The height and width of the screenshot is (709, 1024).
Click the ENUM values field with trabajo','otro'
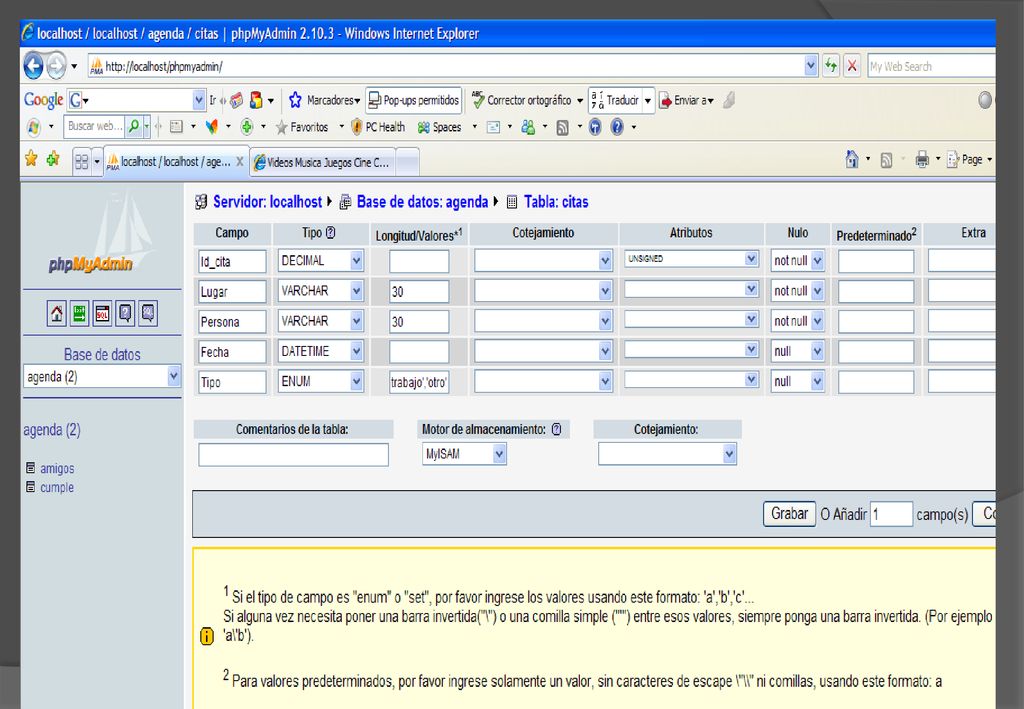coord(419,382)
